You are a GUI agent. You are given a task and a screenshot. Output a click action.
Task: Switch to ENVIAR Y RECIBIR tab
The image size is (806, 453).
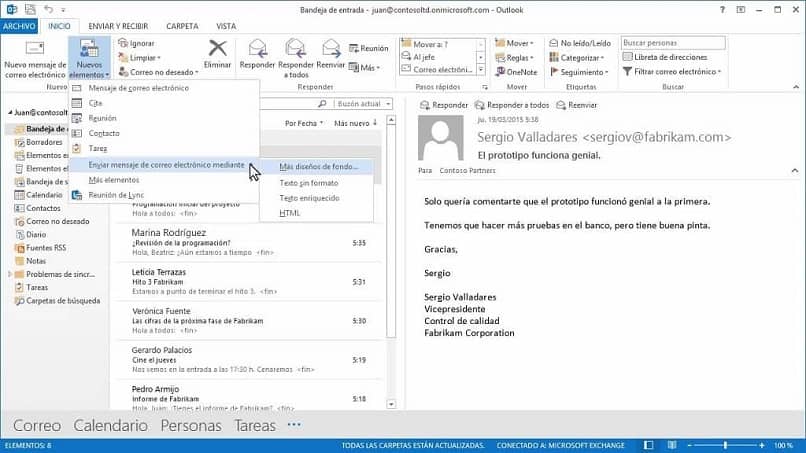point(118,26)
